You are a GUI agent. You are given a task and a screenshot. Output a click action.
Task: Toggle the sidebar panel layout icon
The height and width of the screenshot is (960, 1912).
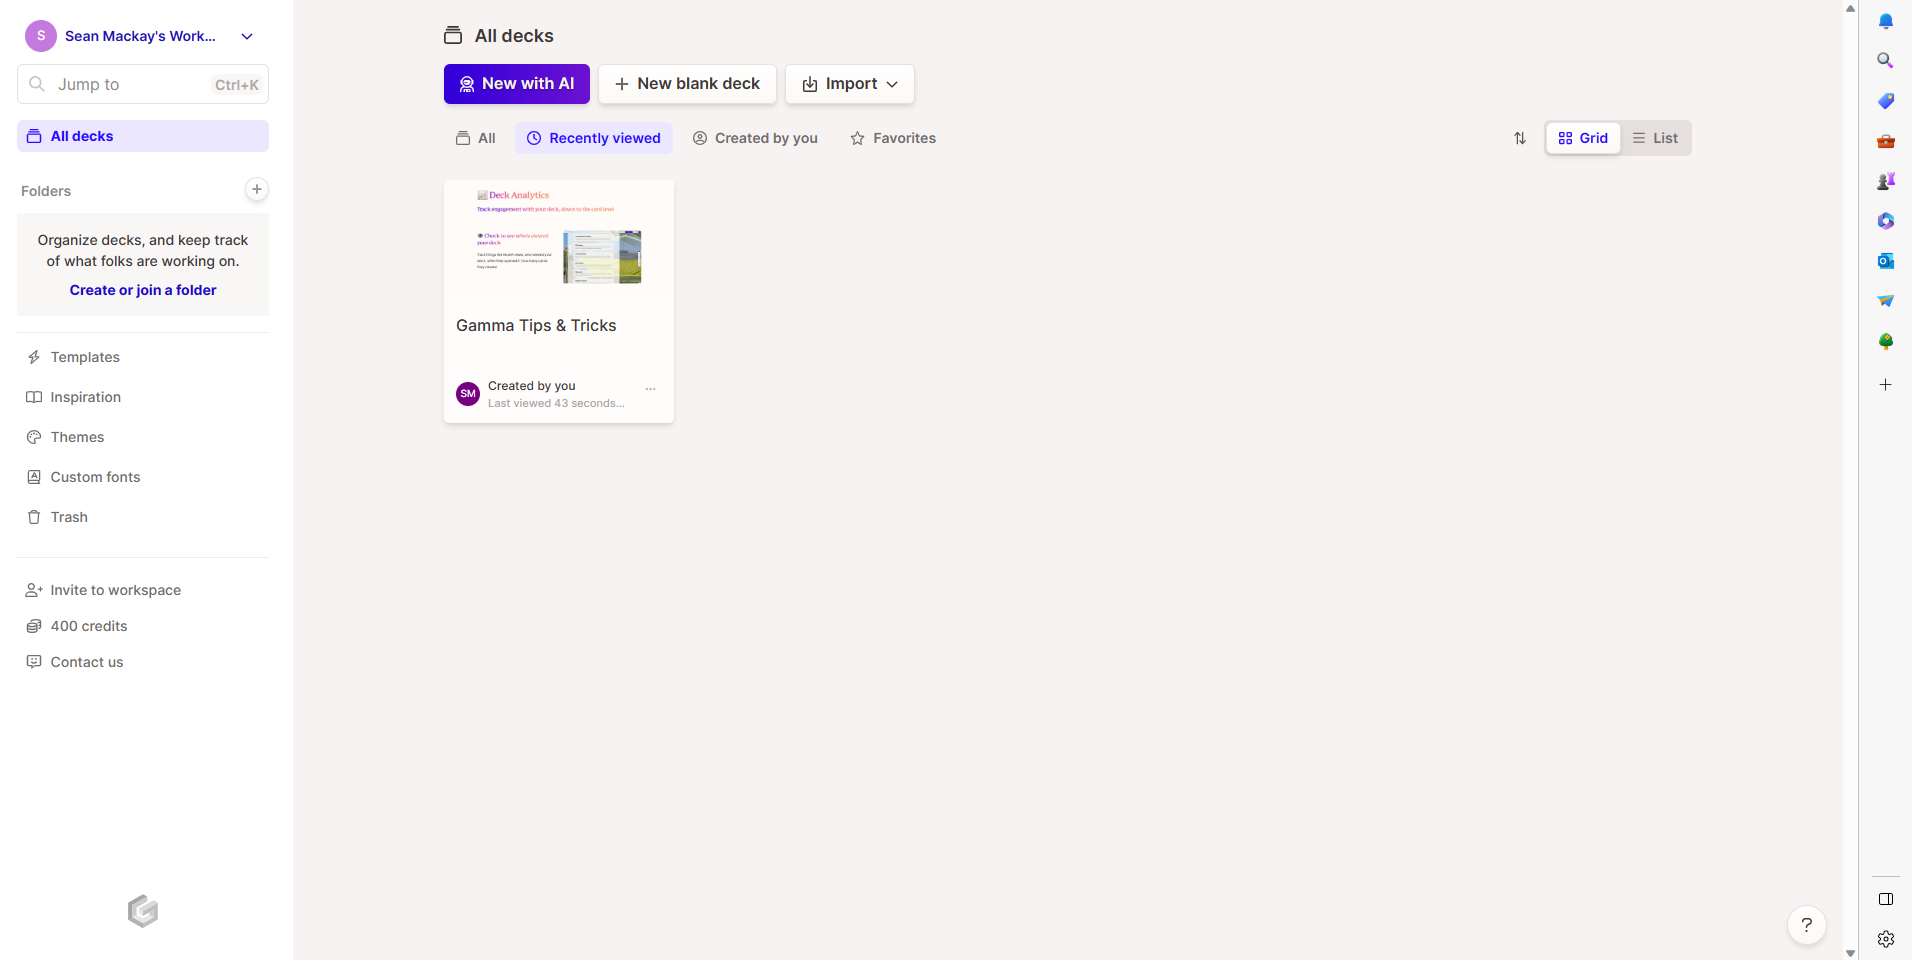click(x=1885, y=899)
